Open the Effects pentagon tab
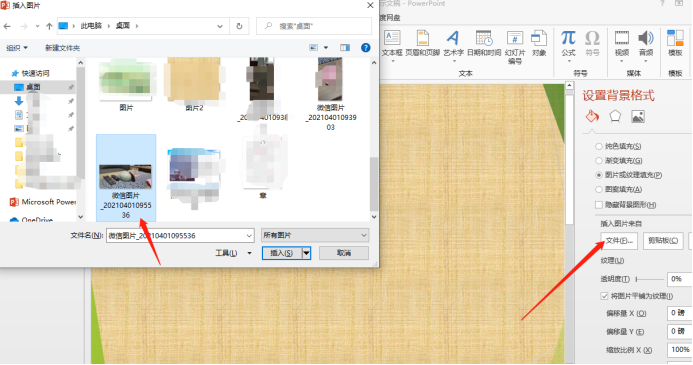The image size is (693, 365). click(x=615, y=117)
